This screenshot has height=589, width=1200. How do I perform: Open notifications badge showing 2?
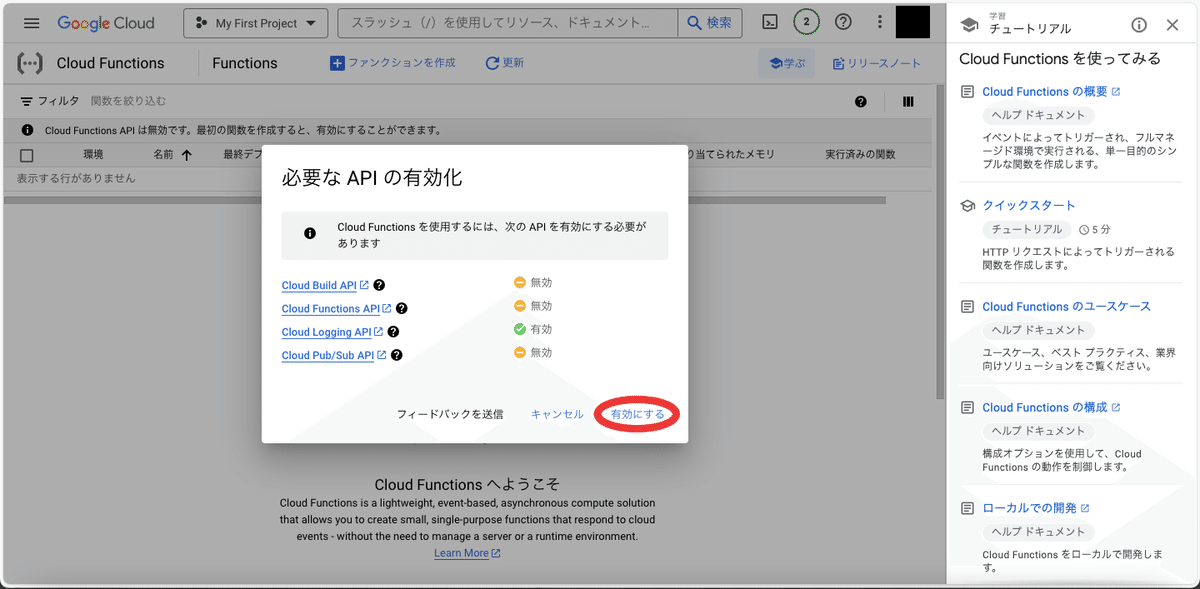pos(806,23)
